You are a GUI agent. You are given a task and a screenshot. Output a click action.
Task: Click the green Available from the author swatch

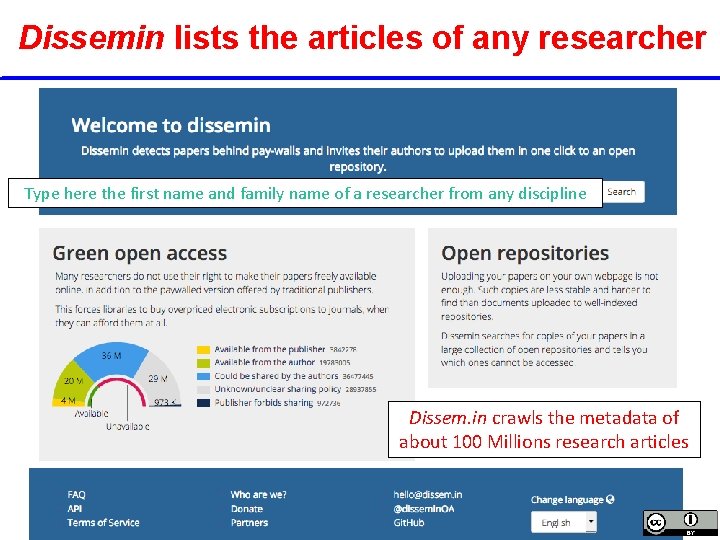(x=203, y=363)
